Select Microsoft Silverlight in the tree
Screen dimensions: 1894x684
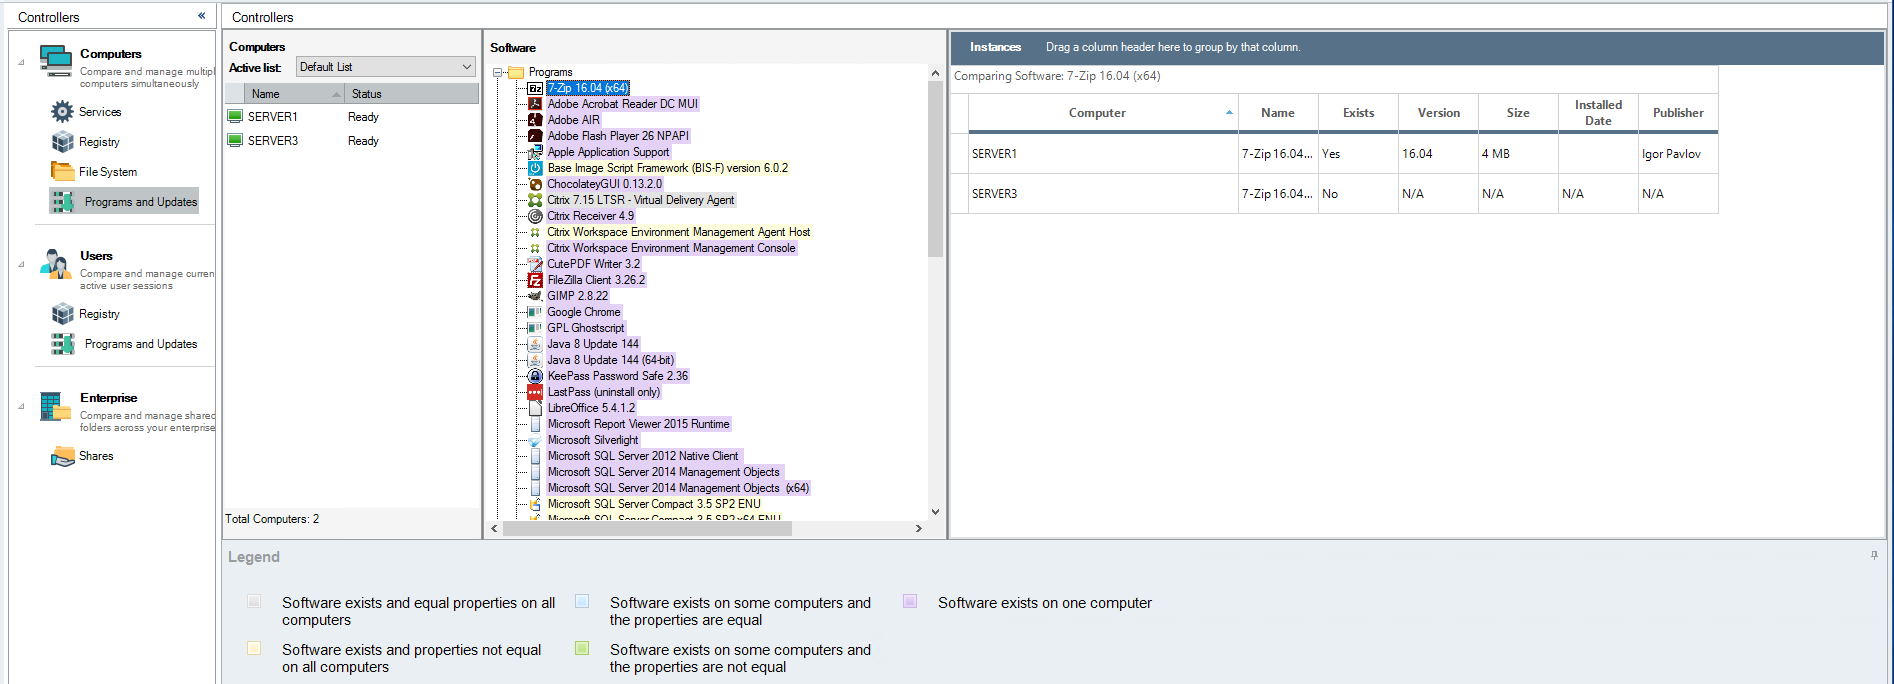pos(593,440)
